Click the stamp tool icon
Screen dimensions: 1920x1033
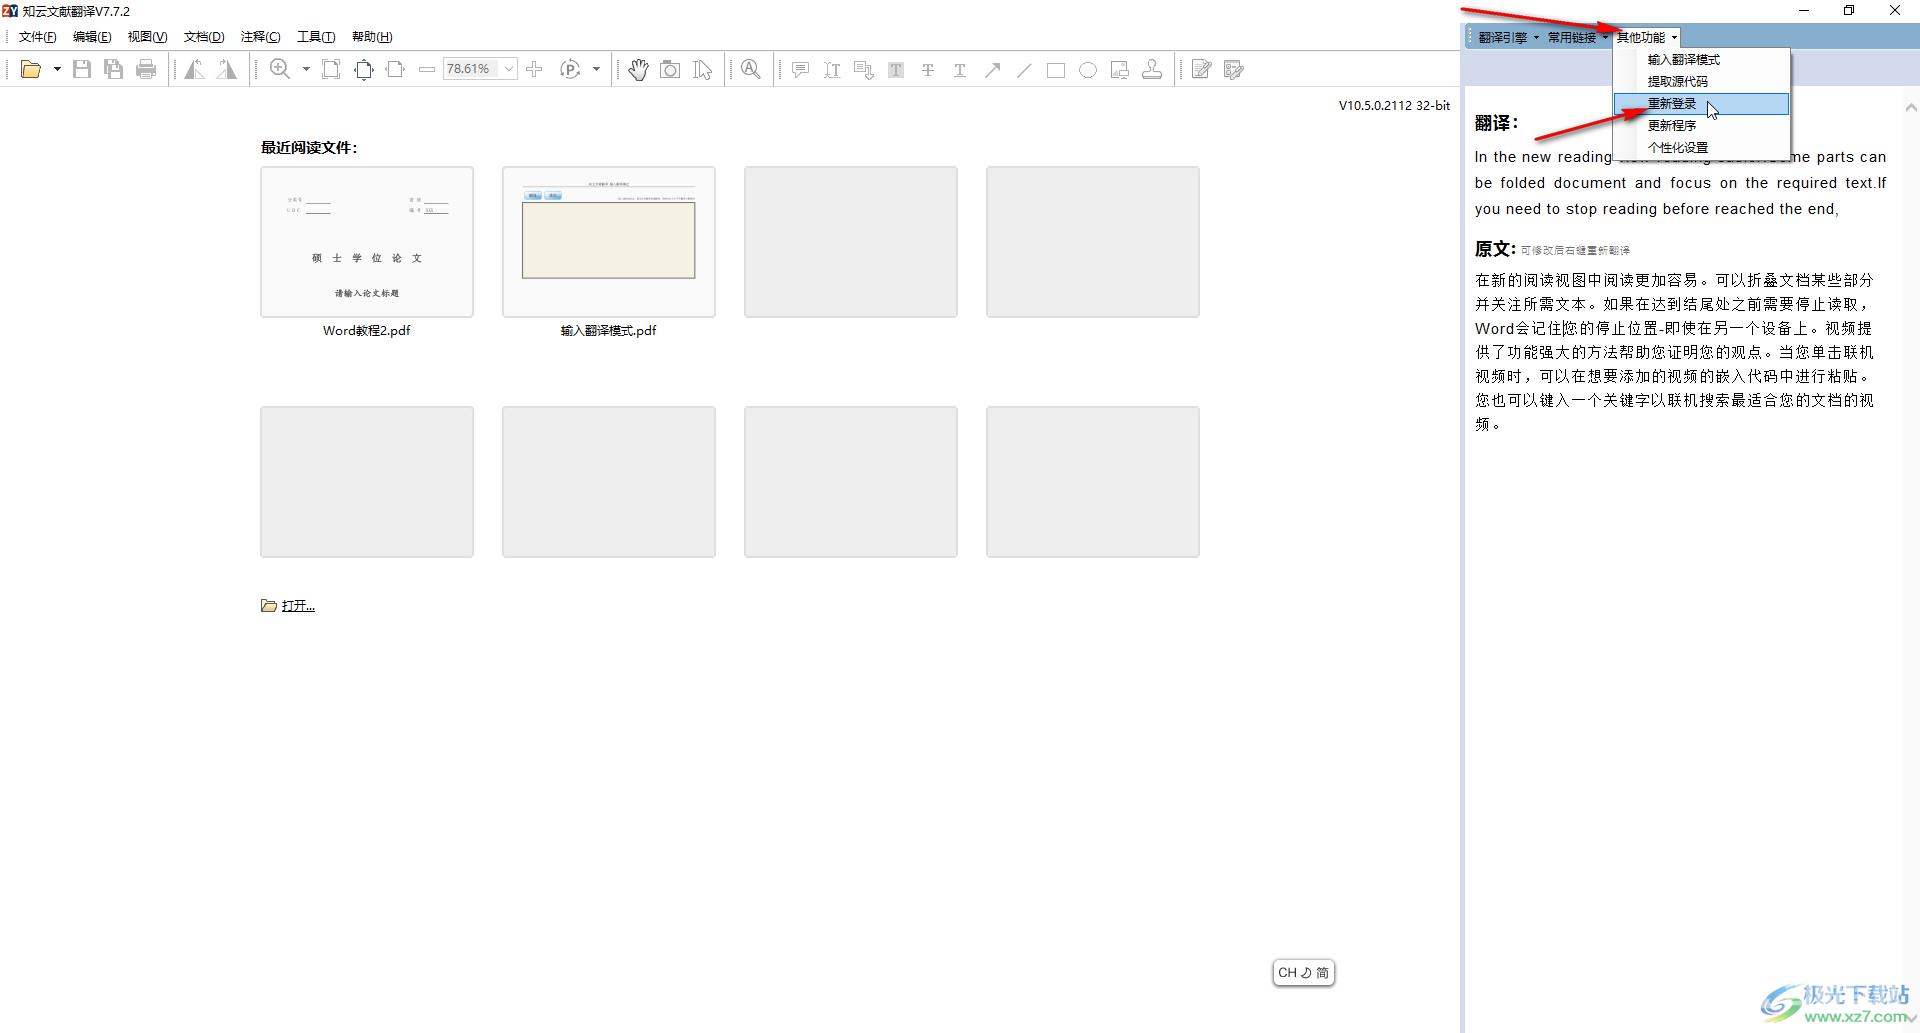1152,69
